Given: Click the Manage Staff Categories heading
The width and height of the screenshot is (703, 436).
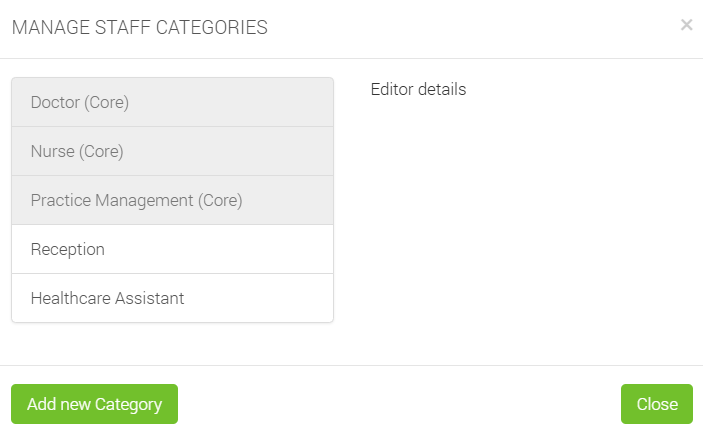Looking at the screenshot, I should (x=139, y=28).
